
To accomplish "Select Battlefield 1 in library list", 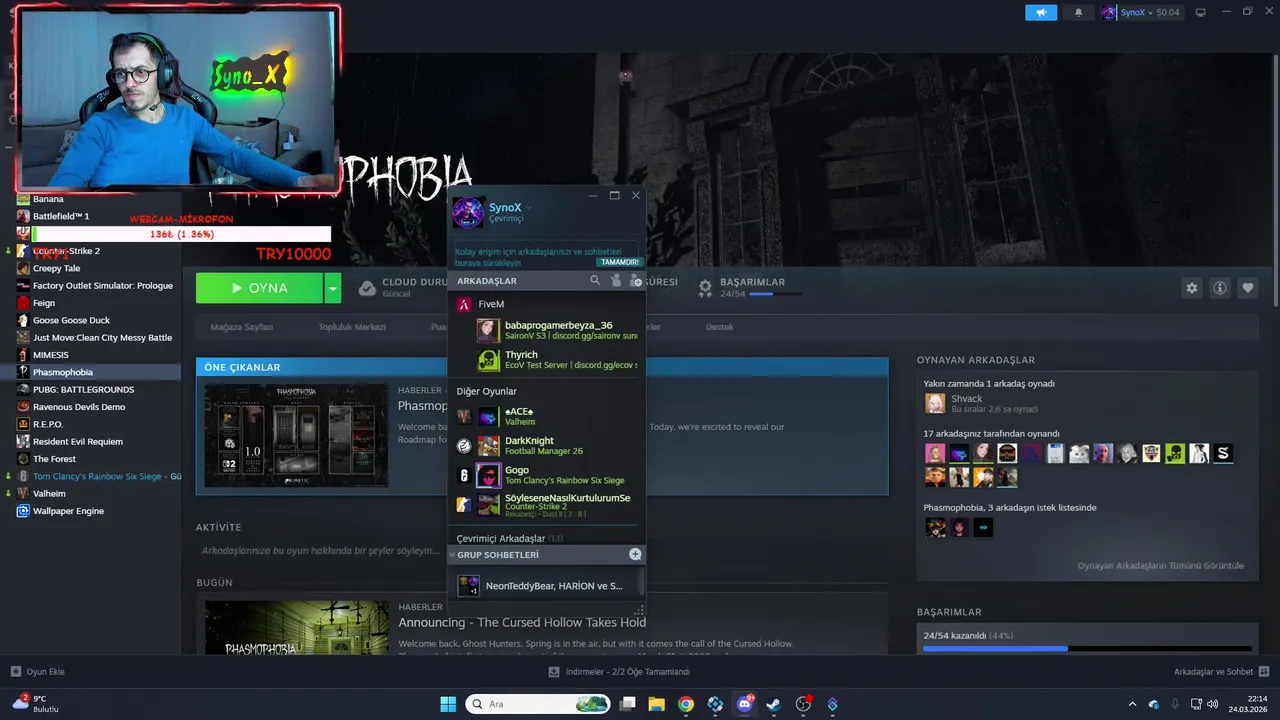I will point(61,216).
